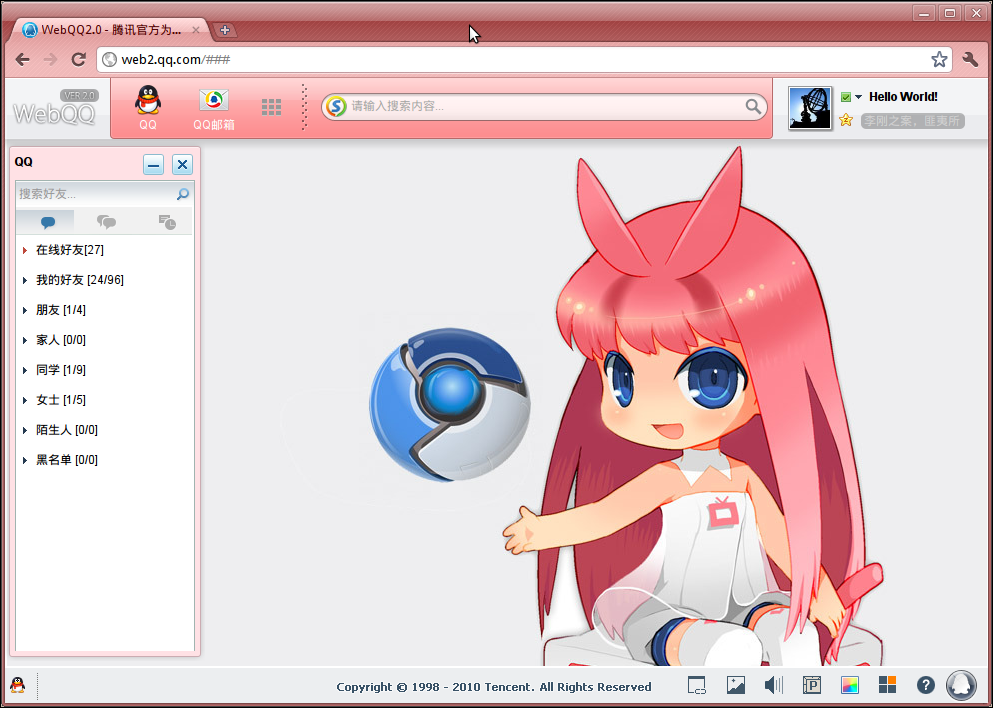The height and width of the screenshot is (708, 993).
Task: Click the green online status indicator
Action: click(845, 97)
